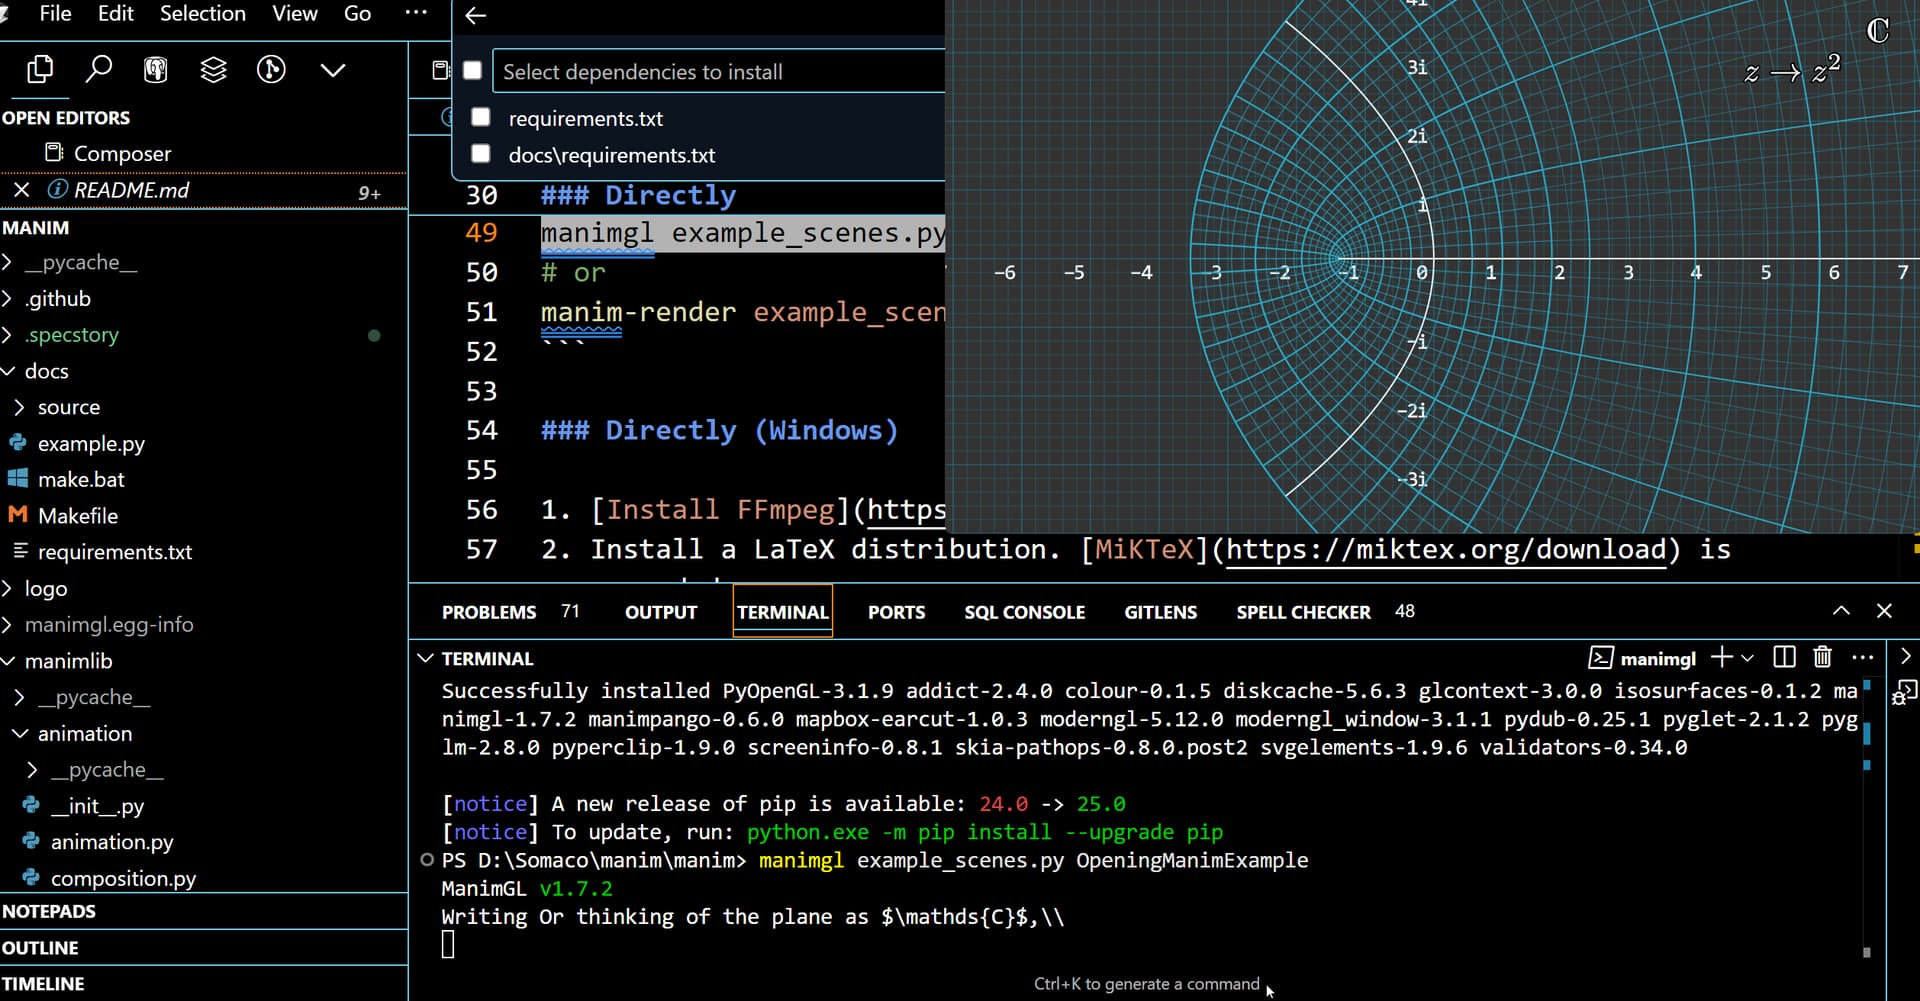Switch to the PROBLEMS tab
Image resolution: width=1920 pixels, height=1001 pixels.
(489, 612)
